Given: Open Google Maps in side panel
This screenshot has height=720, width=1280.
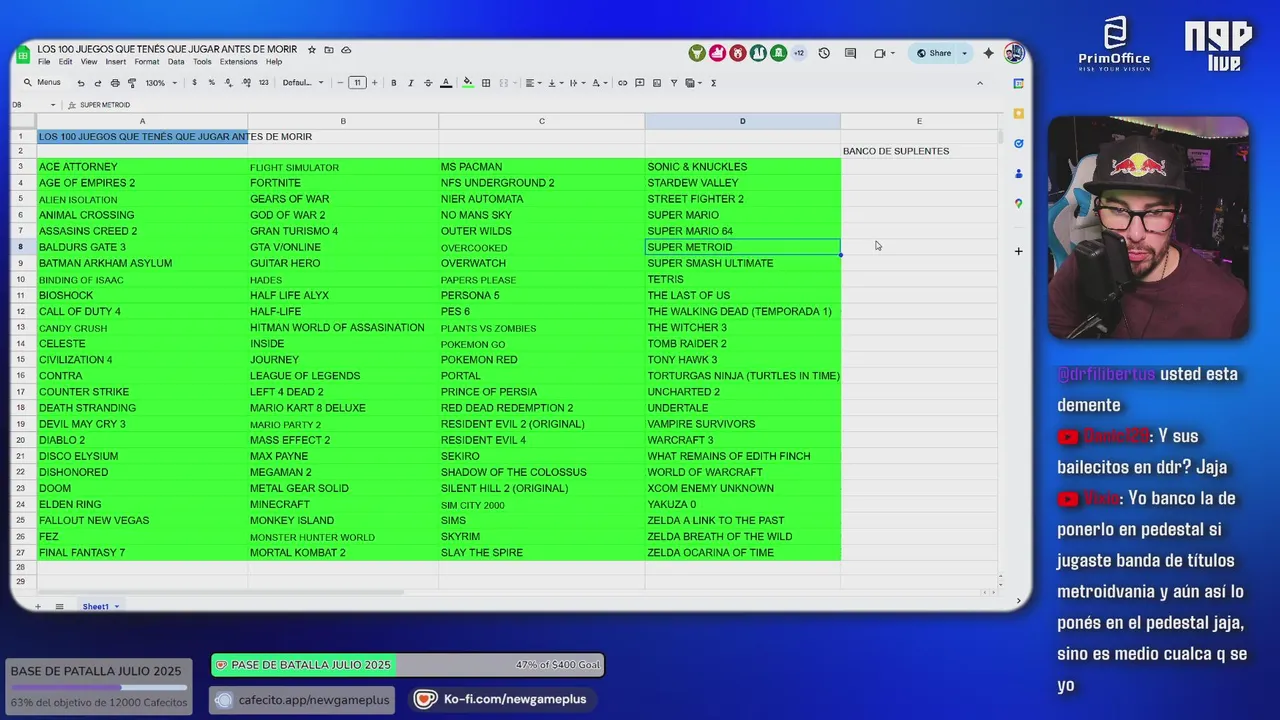Looking at the screenshot, I should coord(1019,204).
